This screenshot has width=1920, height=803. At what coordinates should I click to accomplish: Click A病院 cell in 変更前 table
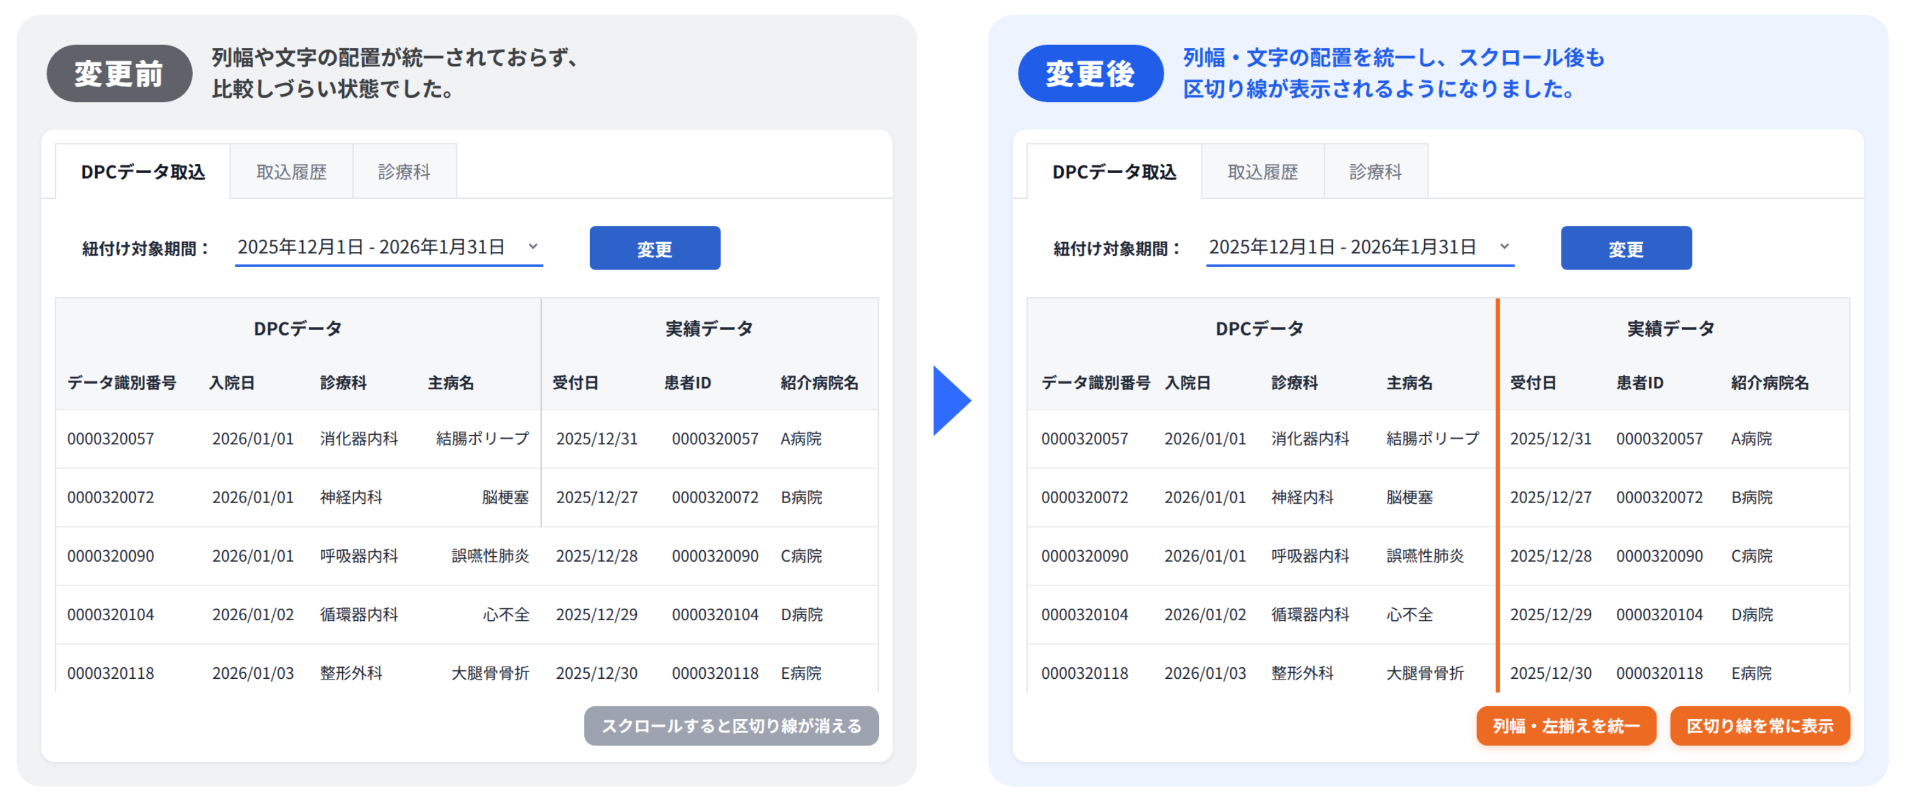[x=801, y=439]
